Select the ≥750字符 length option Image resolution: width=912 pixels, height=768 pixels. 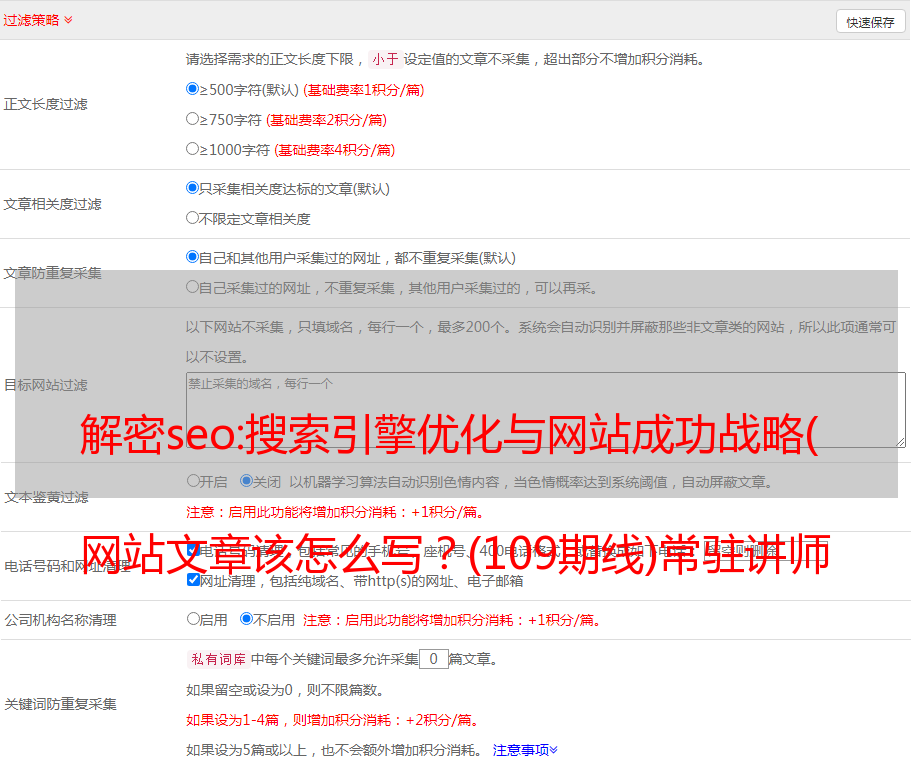193,119
